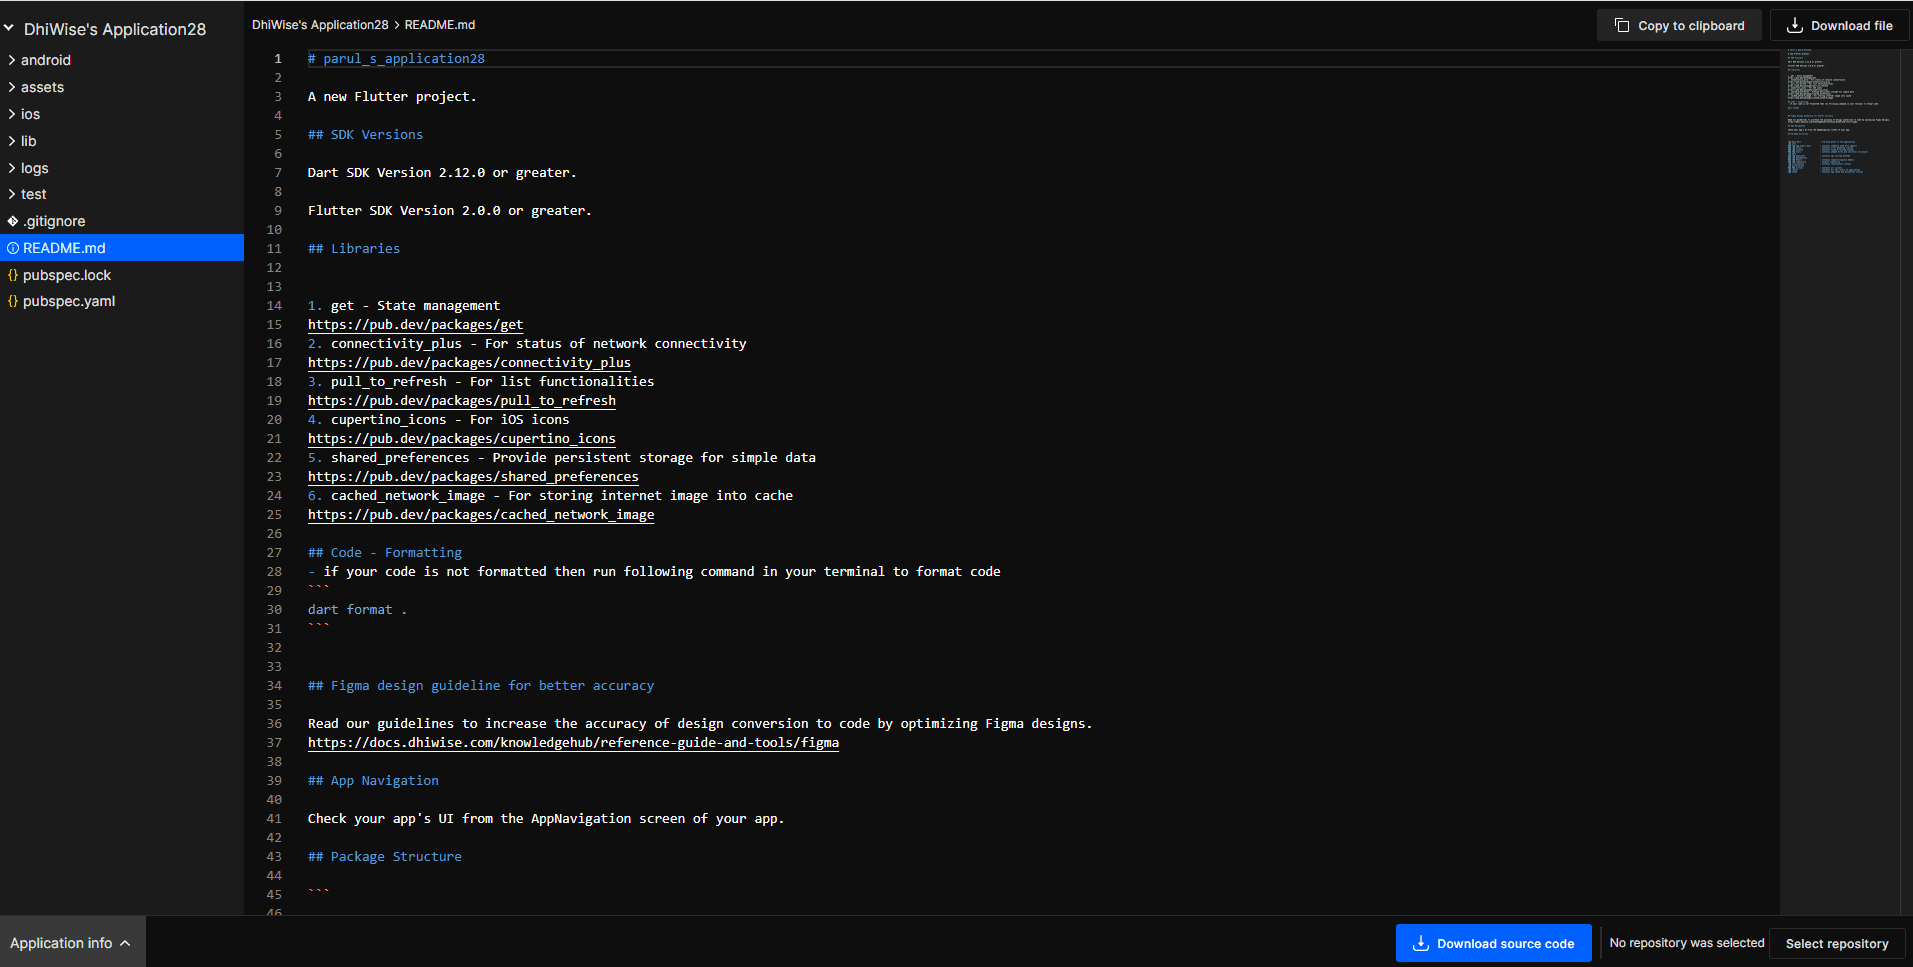1913x967 pixels.
Task: Click the Select repository button
Action: (1837, 944)
